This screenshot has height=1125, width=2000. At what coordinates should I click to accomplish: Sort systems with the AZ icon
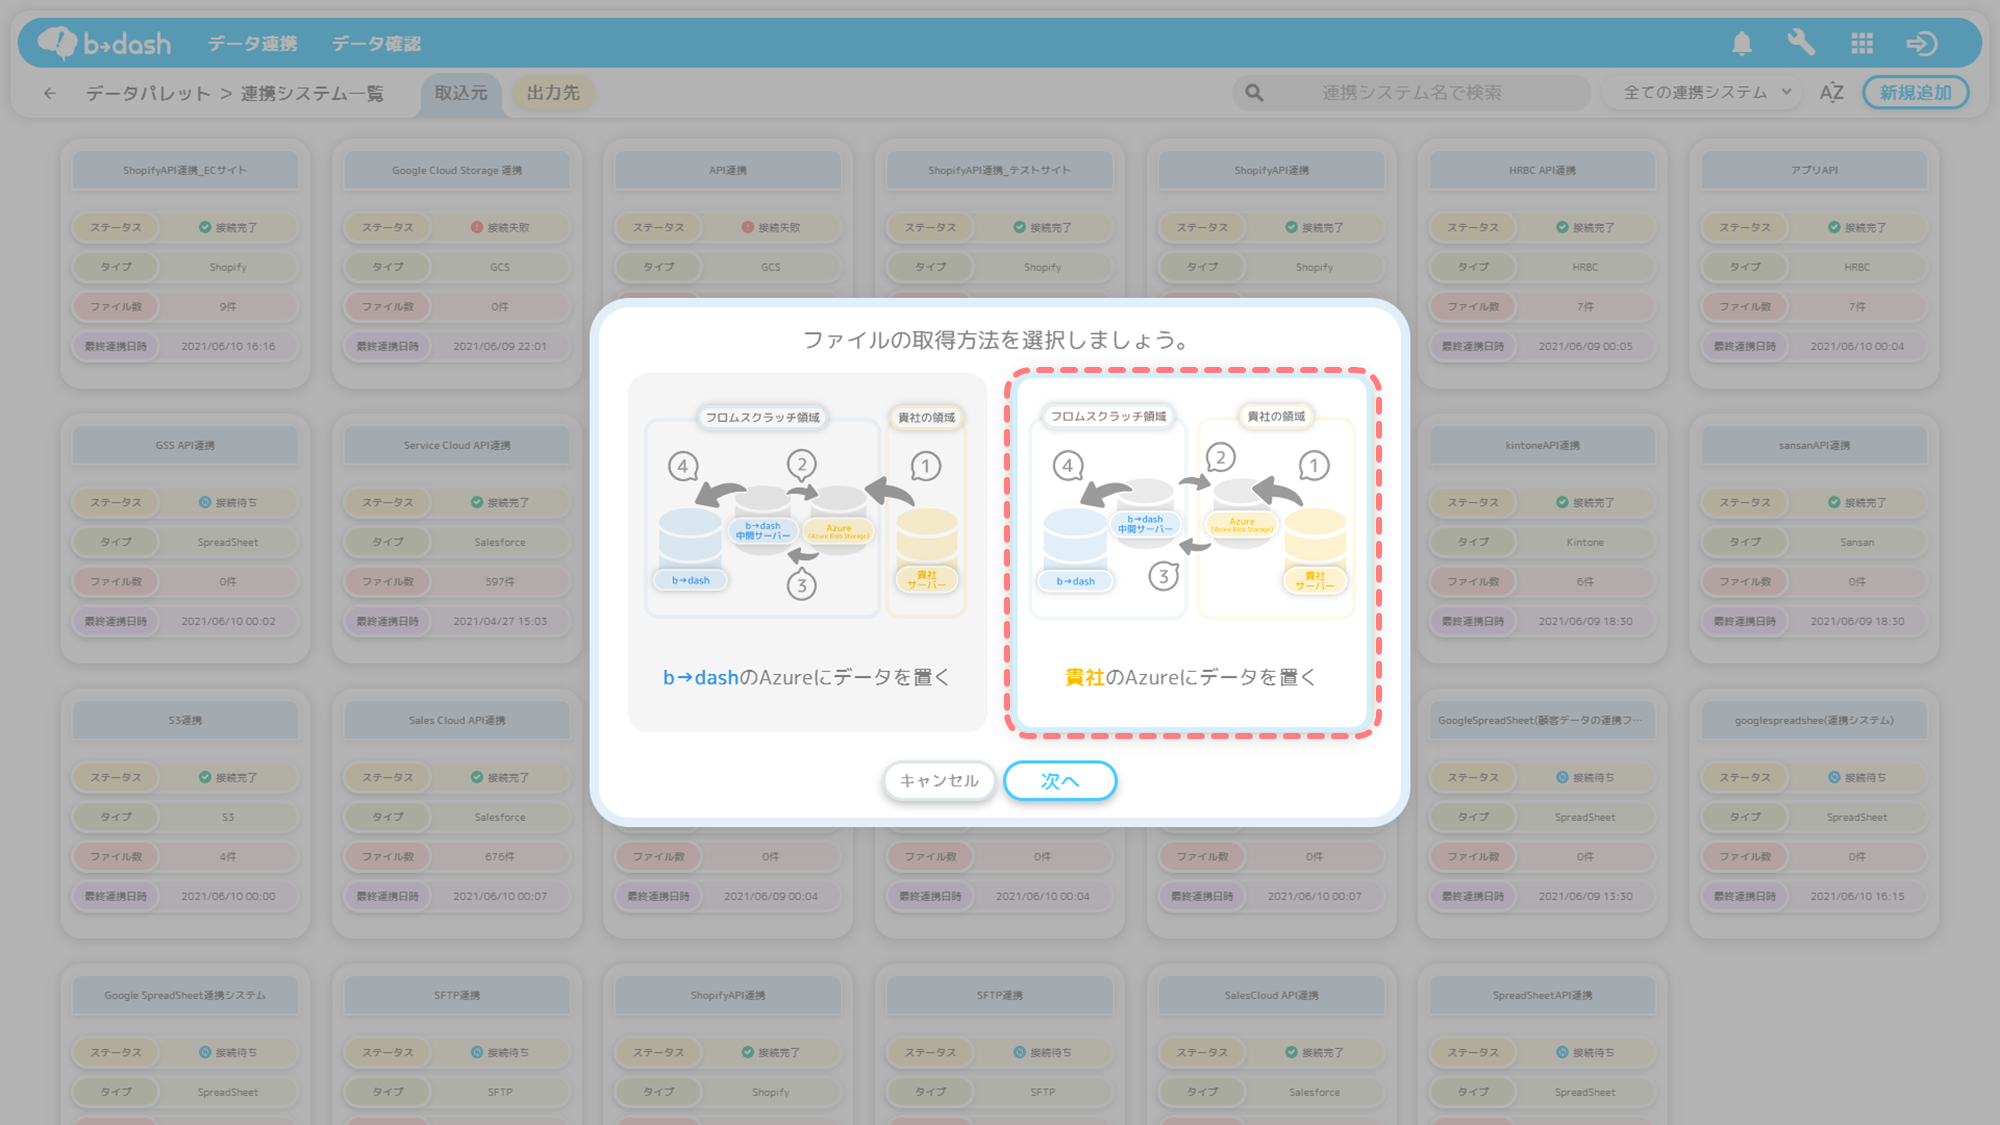point(1832,93)
